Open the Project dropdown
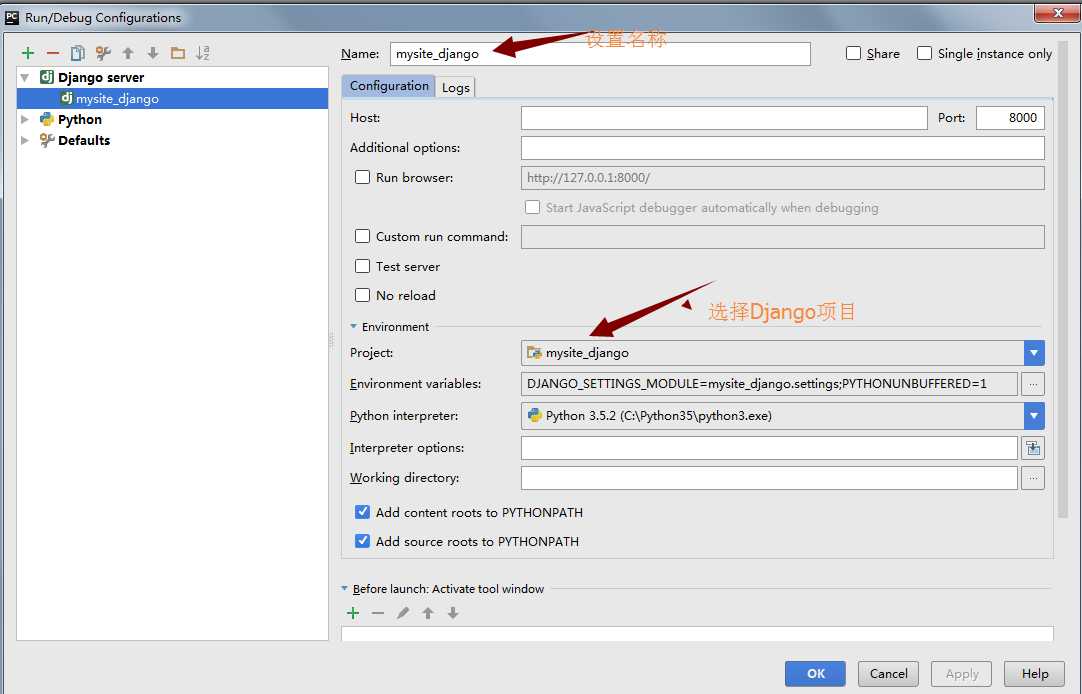Screen dimensions: 1082x694 (1034, 353)
